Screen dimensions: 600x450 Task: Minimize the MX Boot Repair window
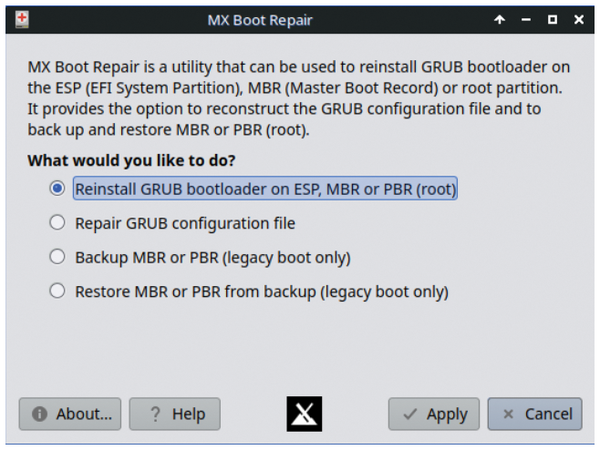pos(526,19)
